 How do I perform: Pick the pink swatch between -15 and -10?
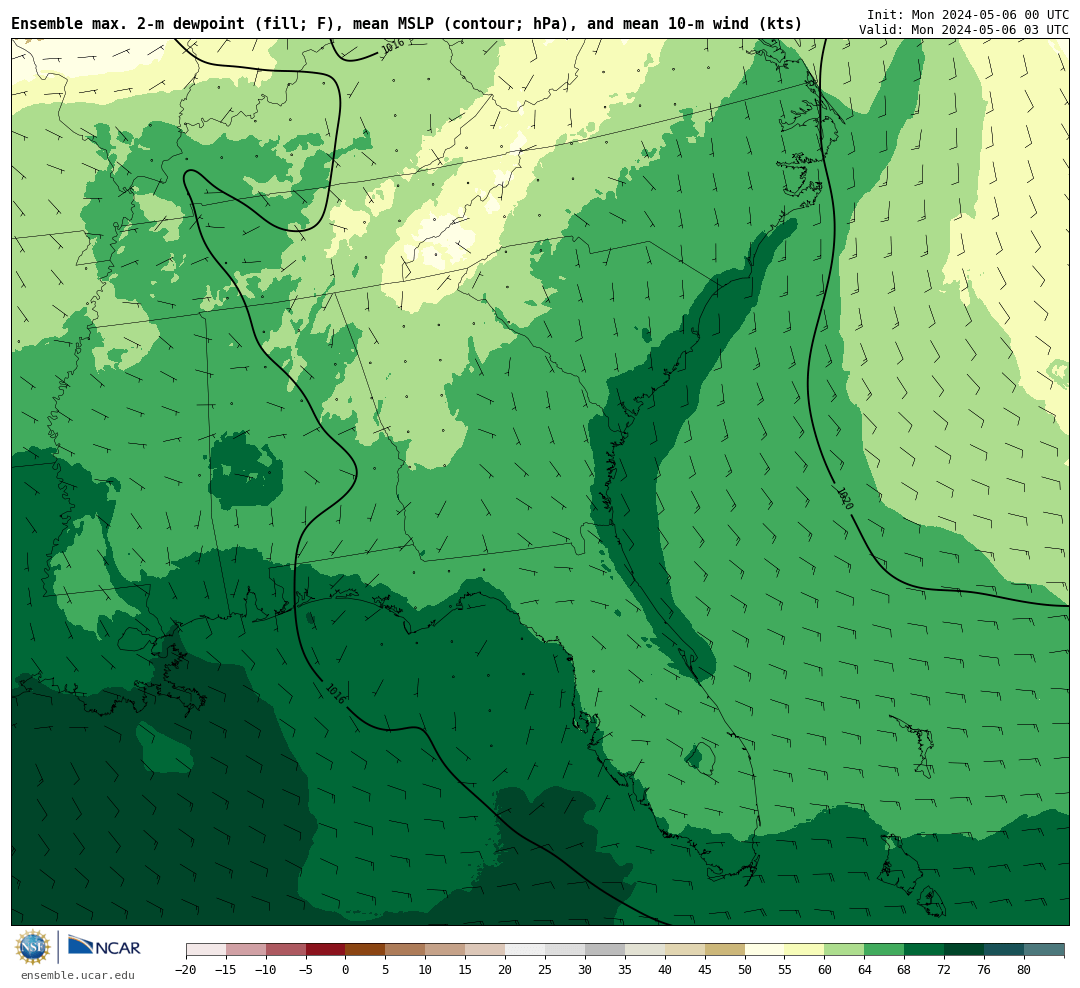click(x=246, y=950)
